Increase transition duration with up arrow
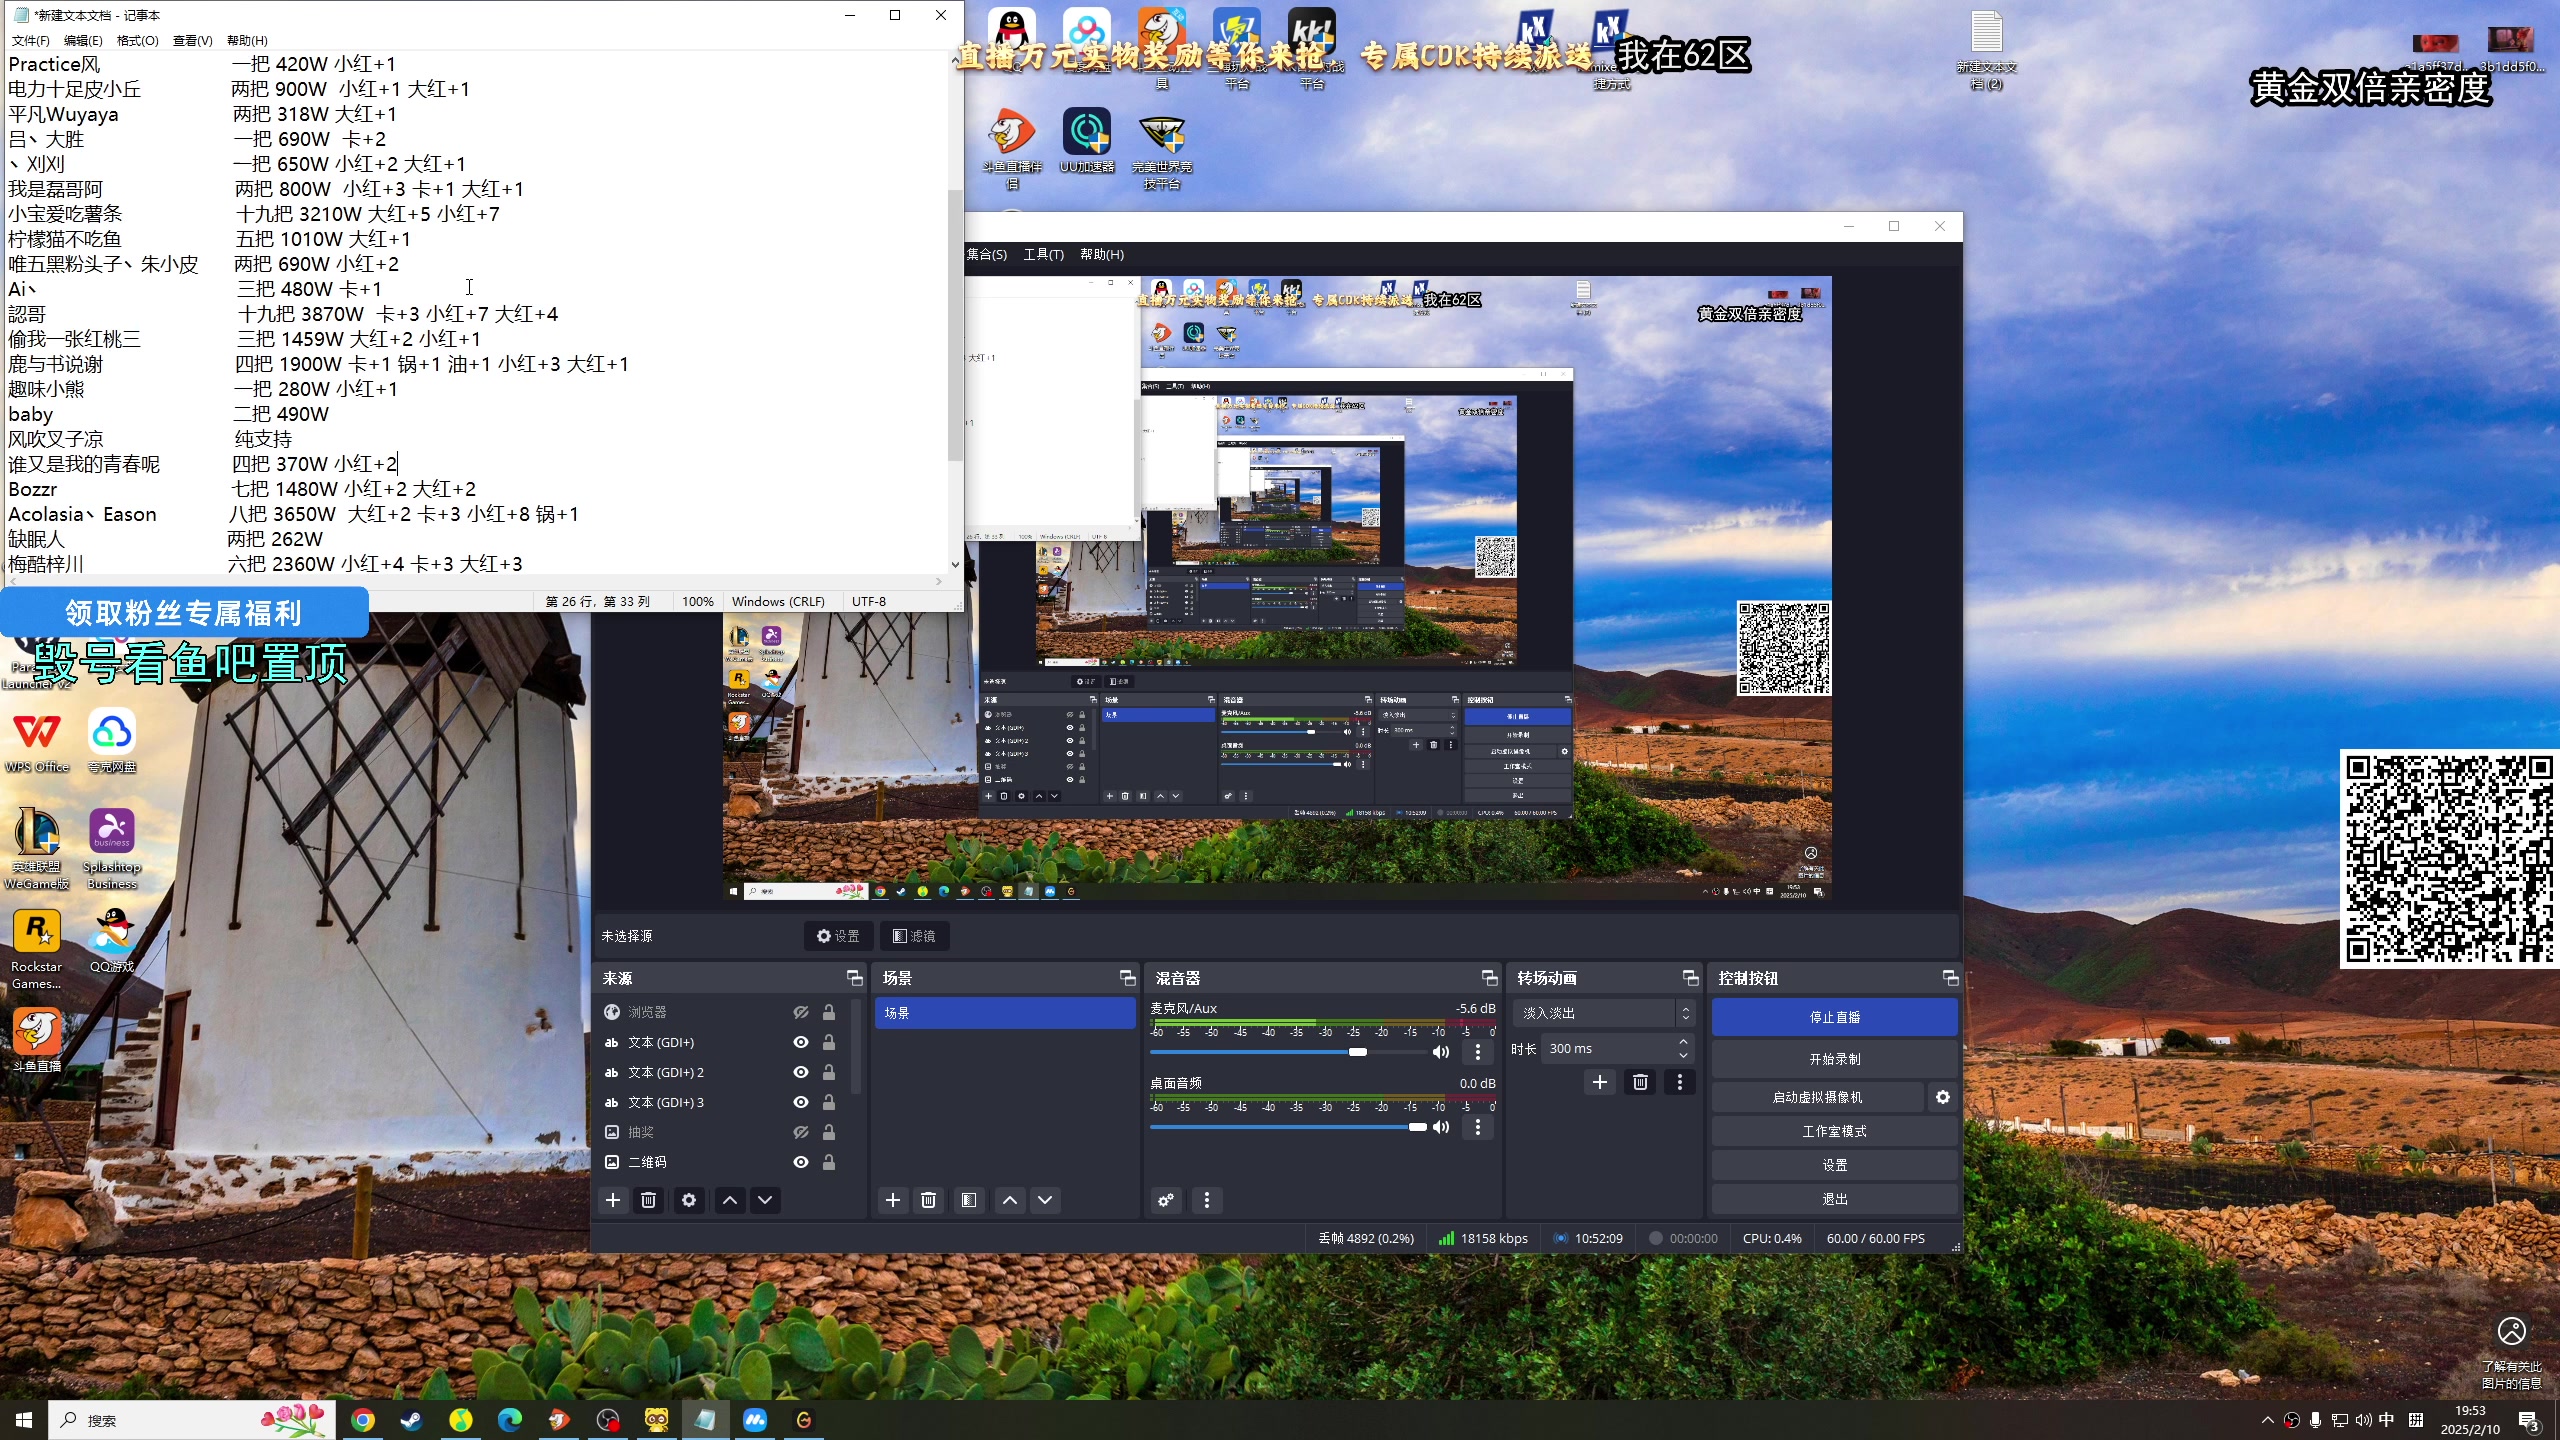The height and width of the screenshot is (1440, 2560). (1683, 1042)
